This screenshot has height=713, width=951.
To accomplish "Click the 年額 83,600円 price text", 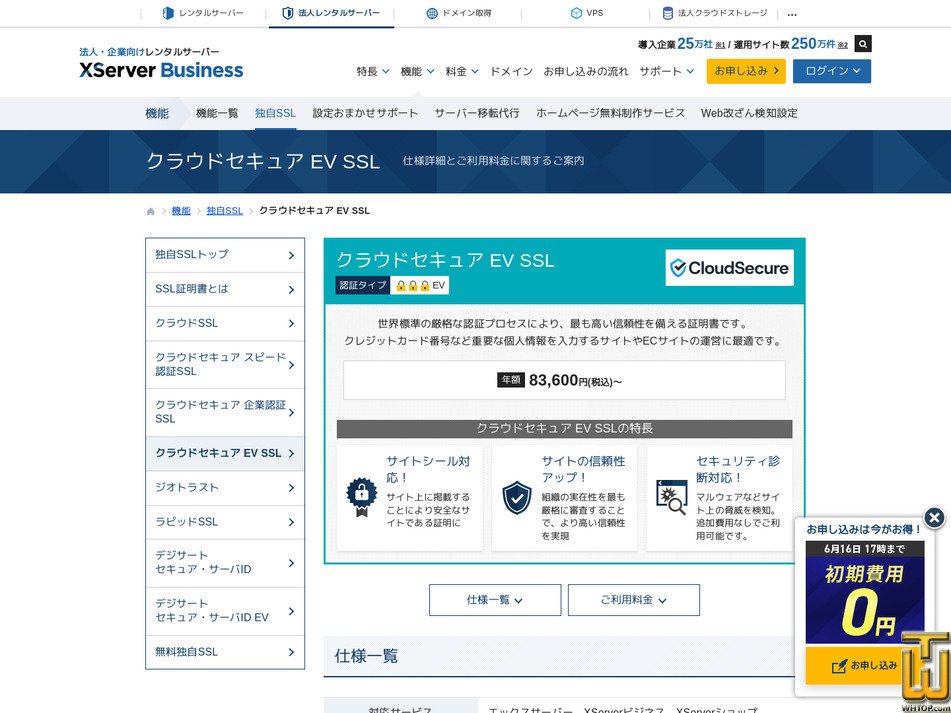I will pos(560,381).
